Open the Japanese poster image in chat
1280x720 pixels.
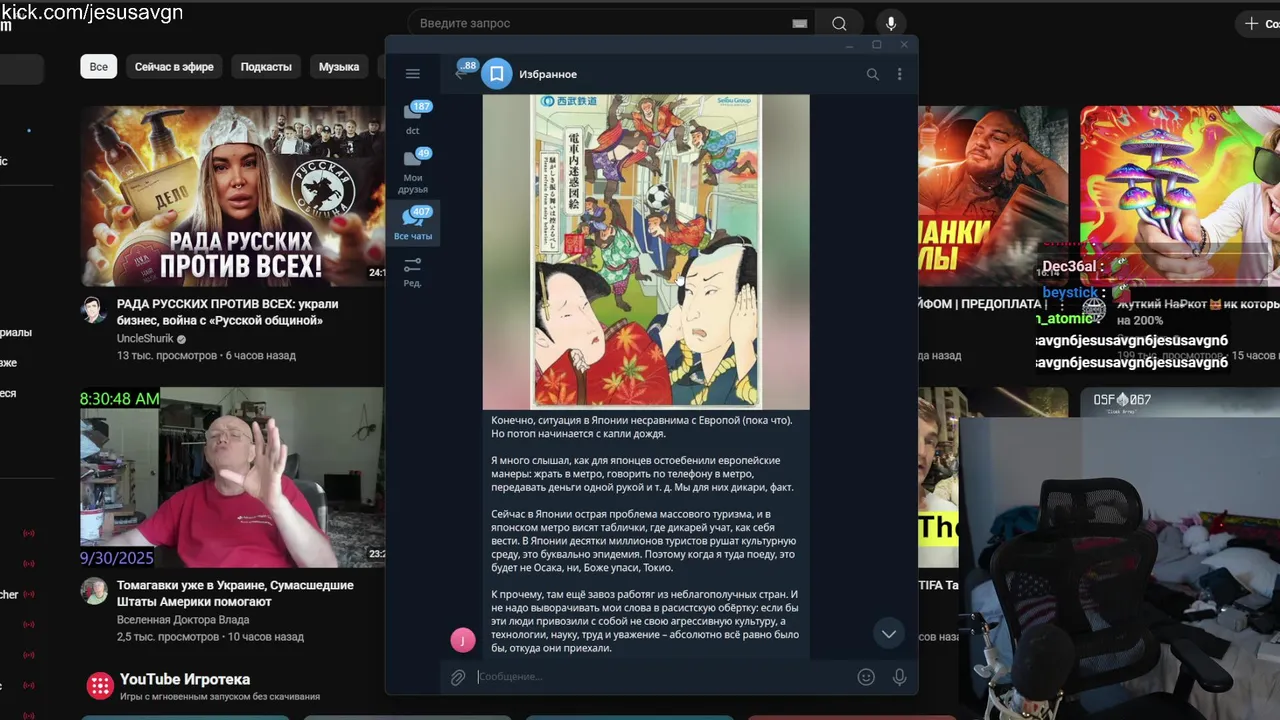click(646, 252)
